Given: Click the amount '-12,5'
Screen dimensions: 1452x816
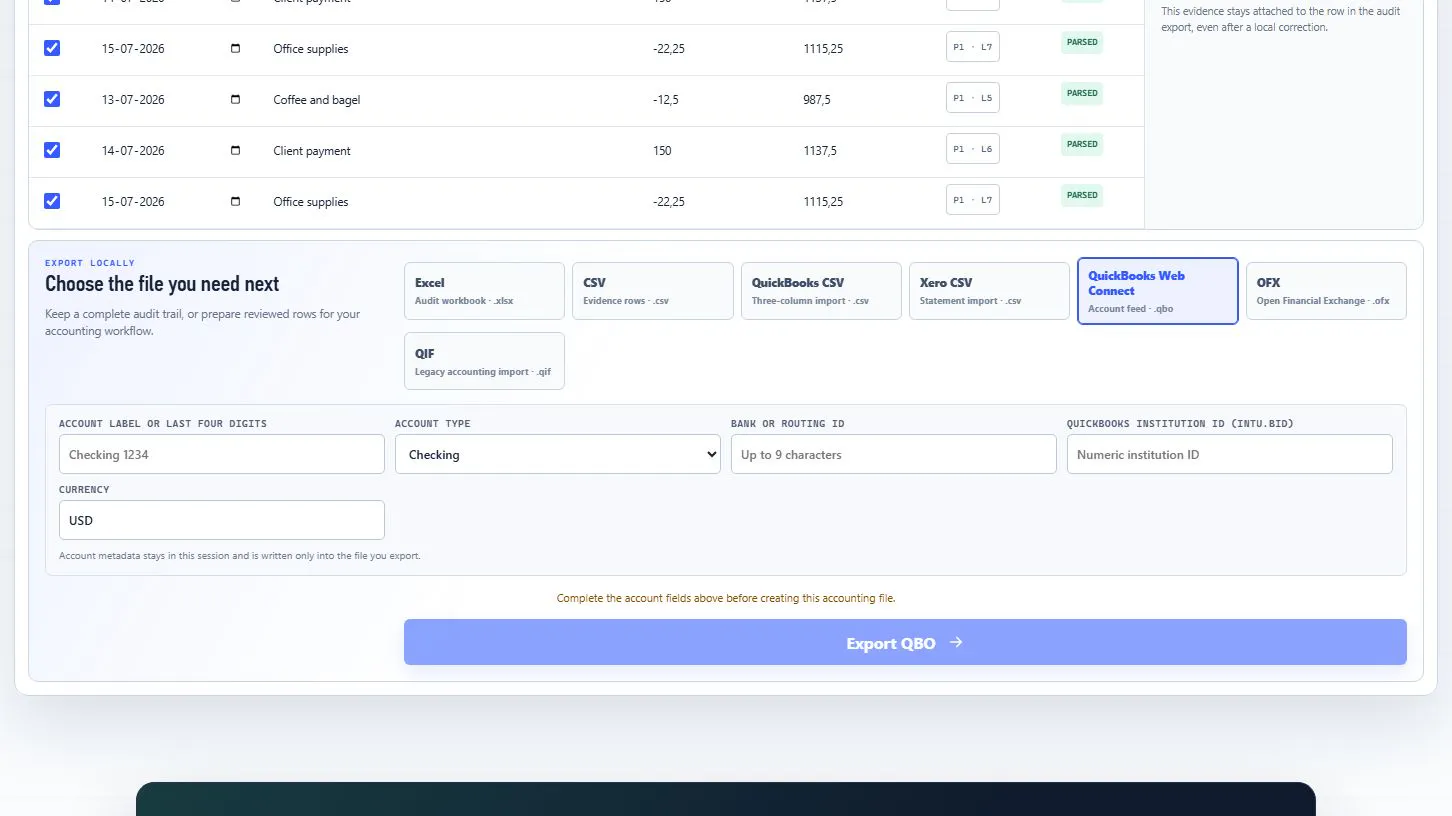Looking at the screenshot, I should pyautogui.click(x=665, y=100).
